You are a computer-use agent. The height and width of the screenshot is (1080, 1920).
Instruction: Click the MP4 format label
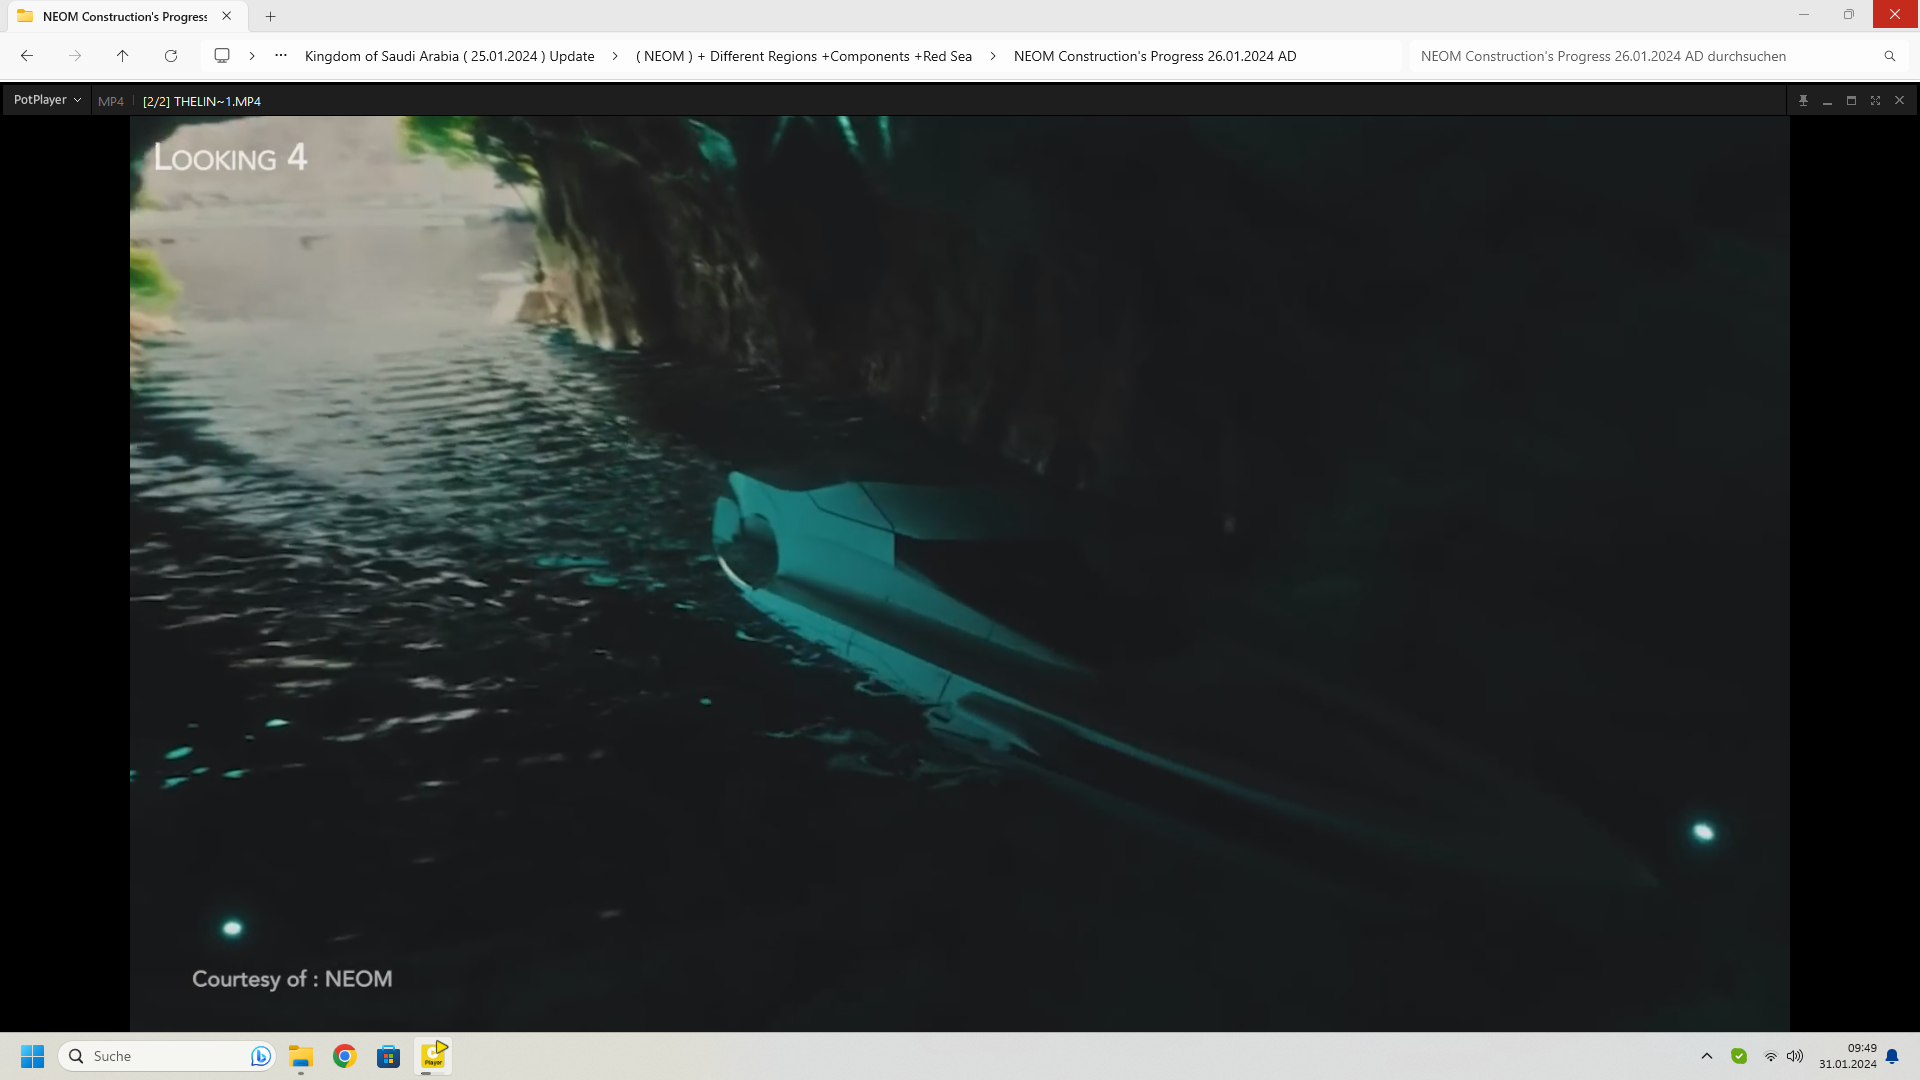pyautogui.click(x=111, y=101)
